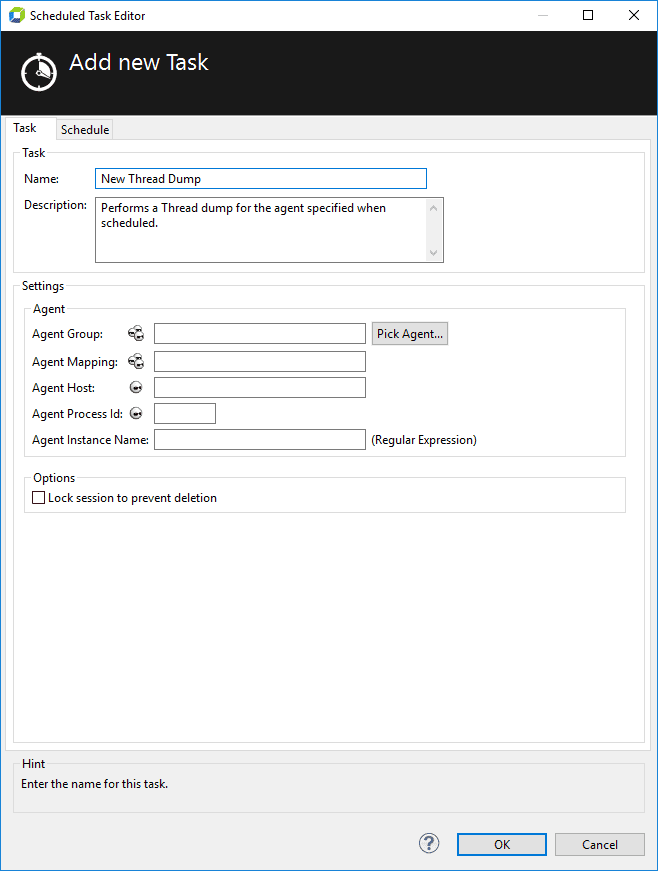Image resolution: width=658 pixels, height=871 pixels.
Task: Focus the Agent Group input field
Action: [260, 334]
